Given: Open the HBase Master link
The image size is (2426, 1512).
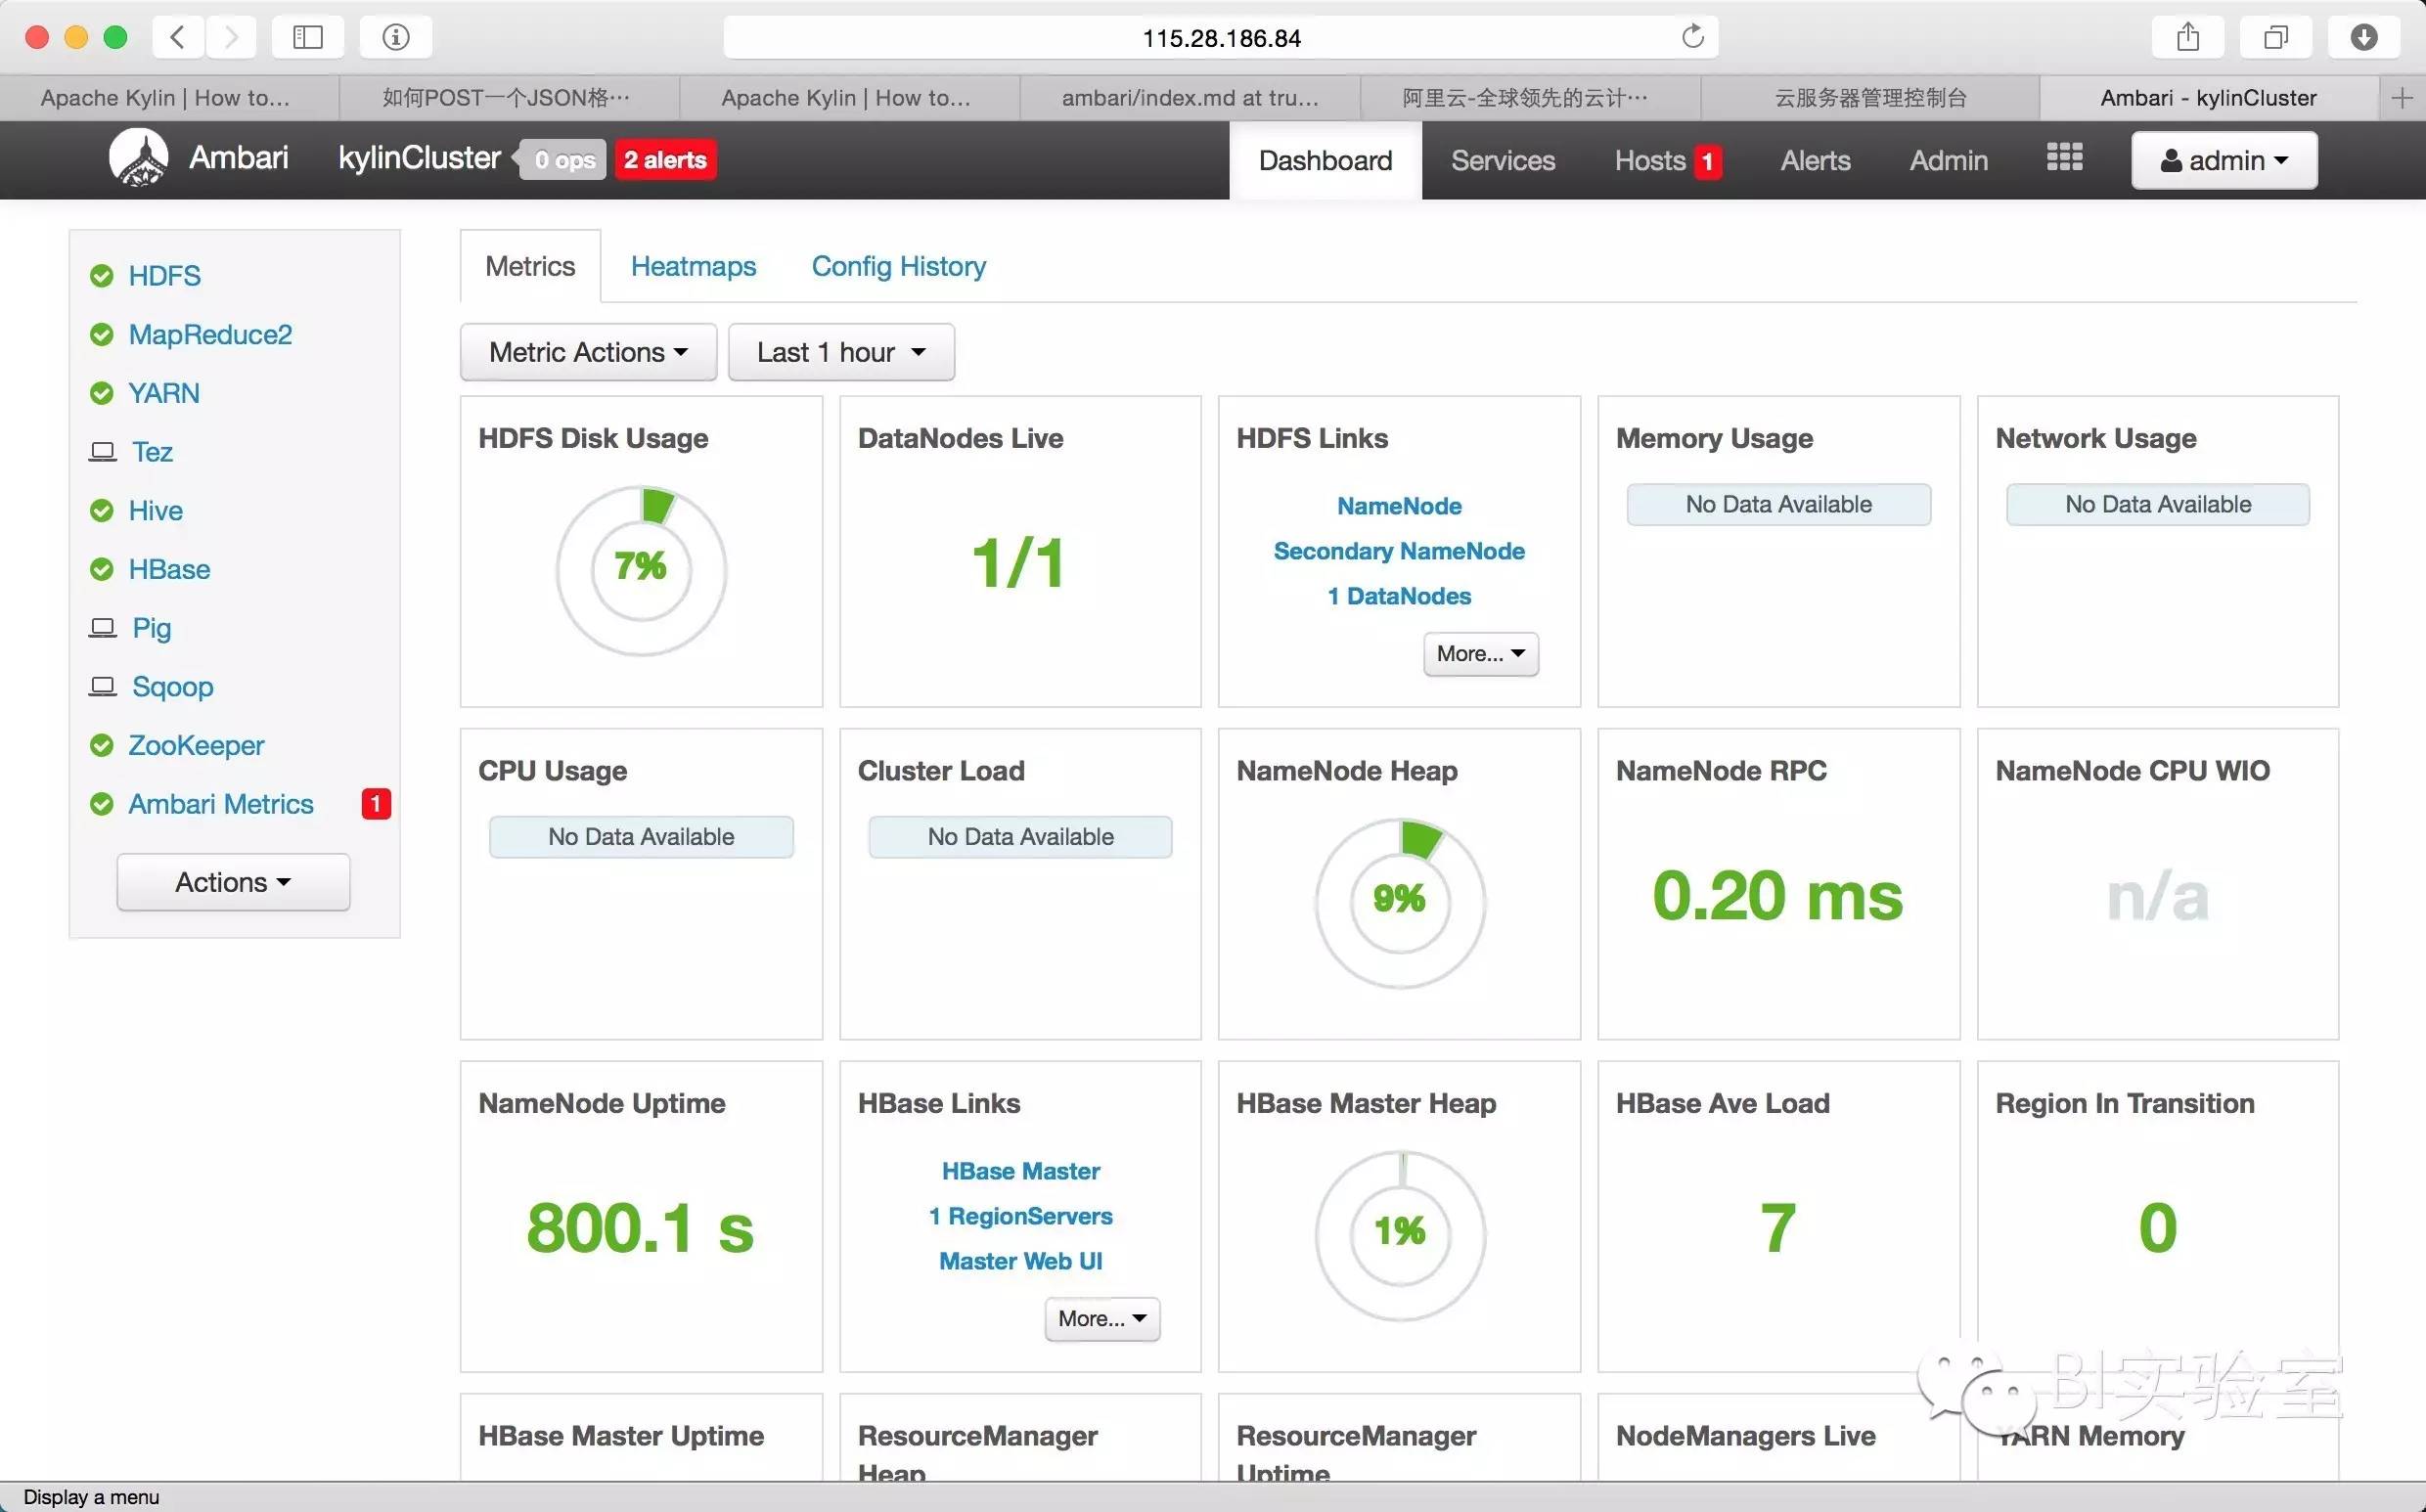Looking at the screenshot, I should click(1020, 1171).
